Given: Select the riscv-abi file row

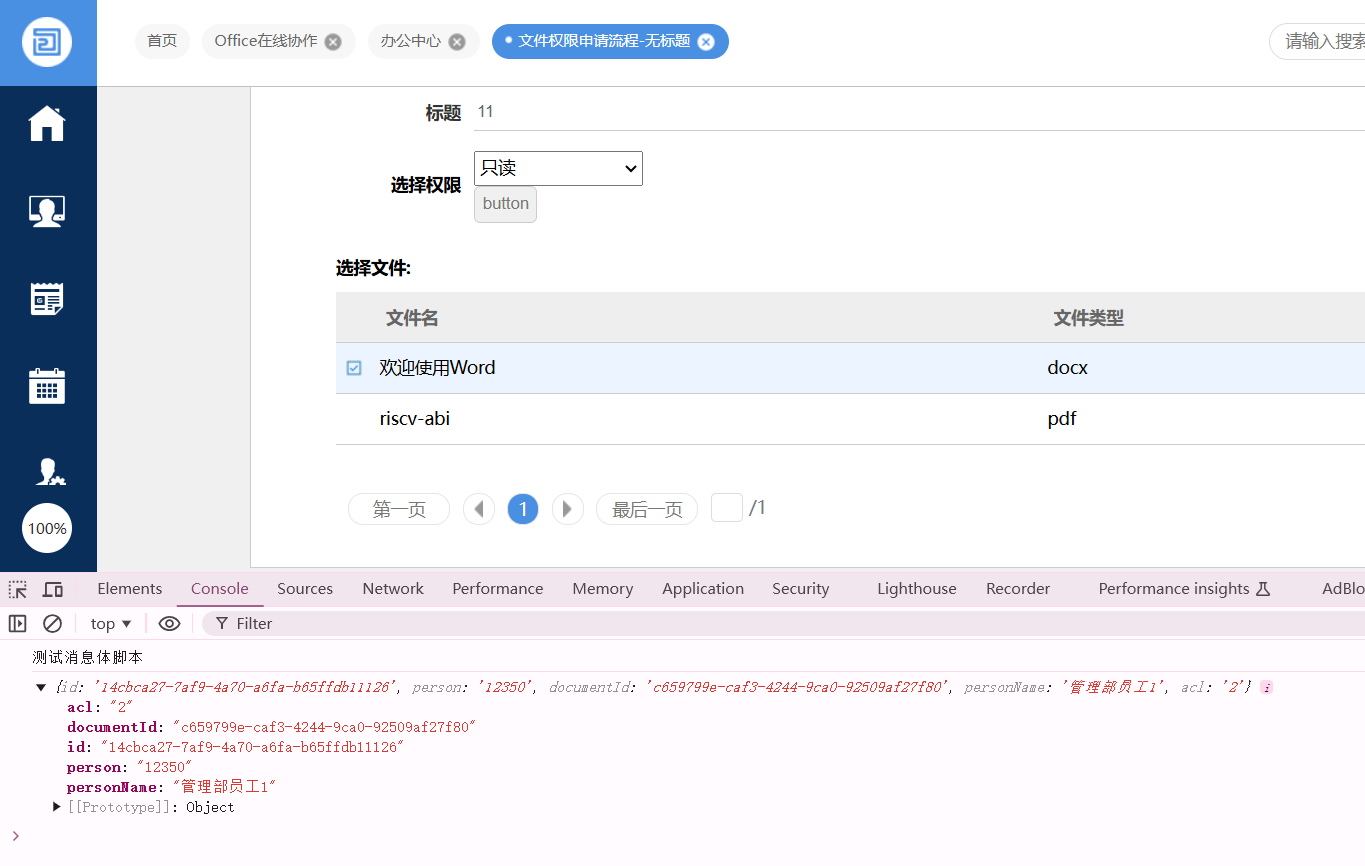Looking at the screenshot, I should point(850,419).
